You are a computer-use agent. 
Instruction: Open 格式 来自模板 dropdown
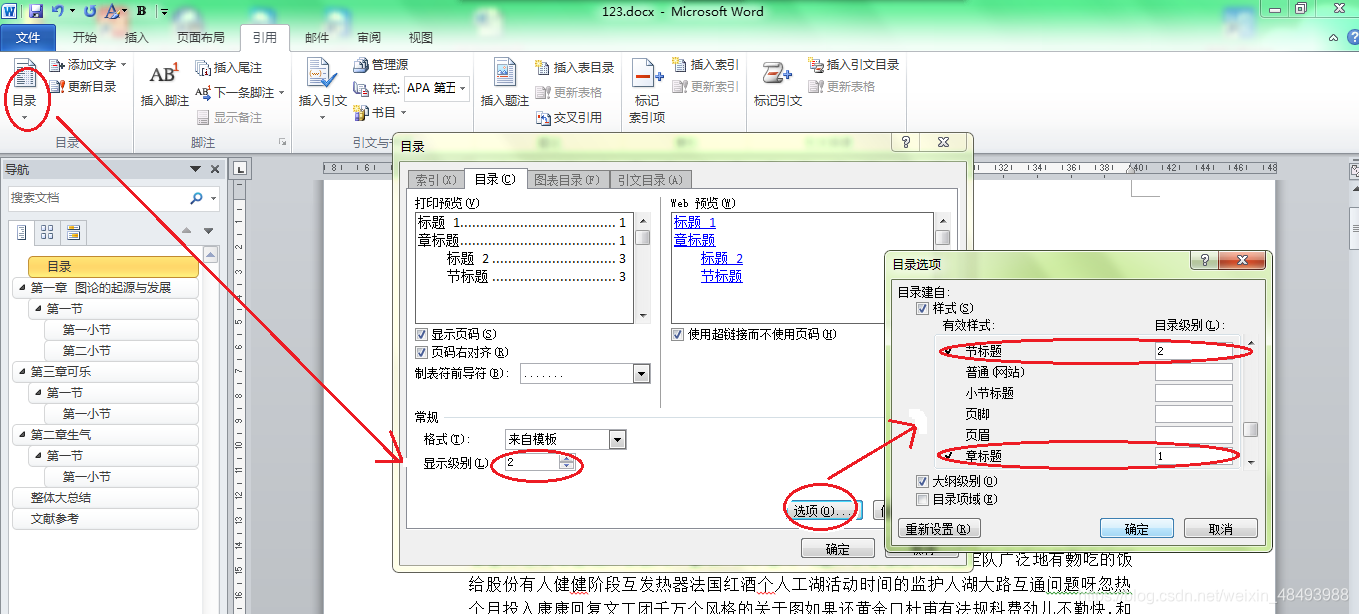pyautogui.click(x=617, y=439)
